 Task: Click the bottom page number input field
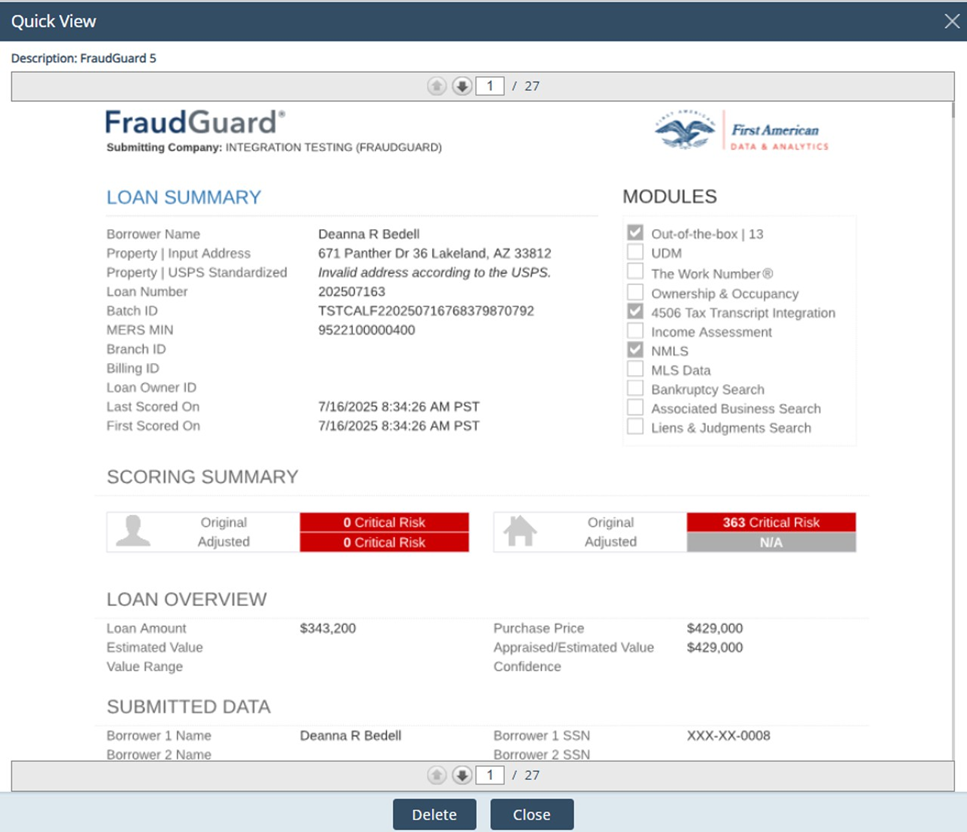pos(490,775)
